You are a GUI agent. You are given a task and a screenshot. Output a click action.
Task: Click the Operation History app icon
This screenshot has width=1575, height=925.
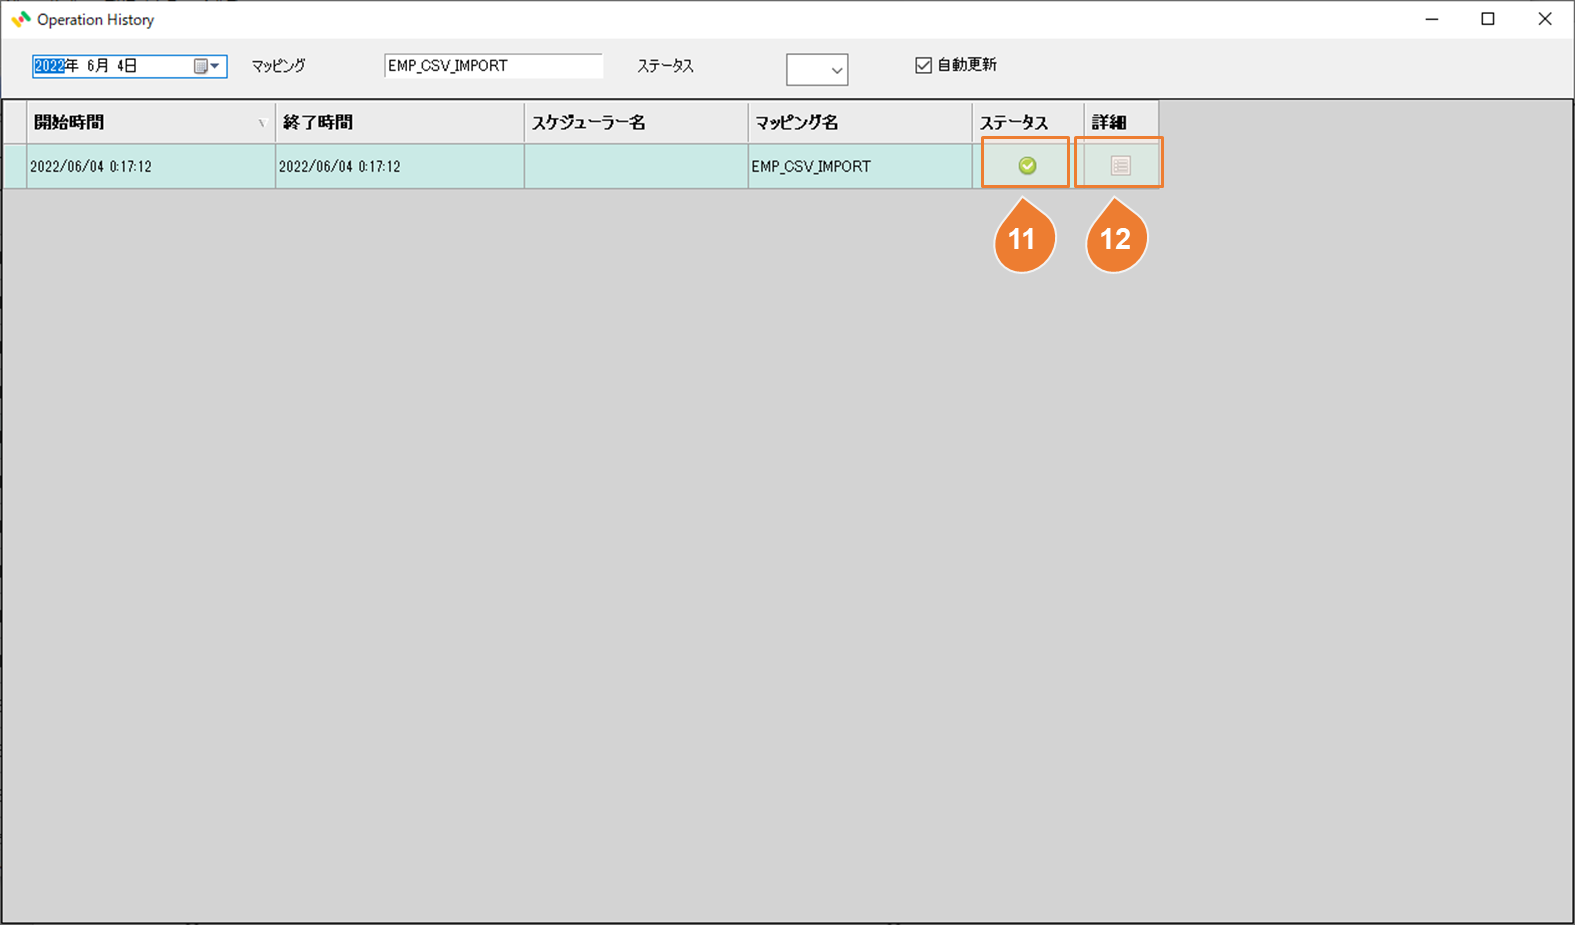pos(20,19)
